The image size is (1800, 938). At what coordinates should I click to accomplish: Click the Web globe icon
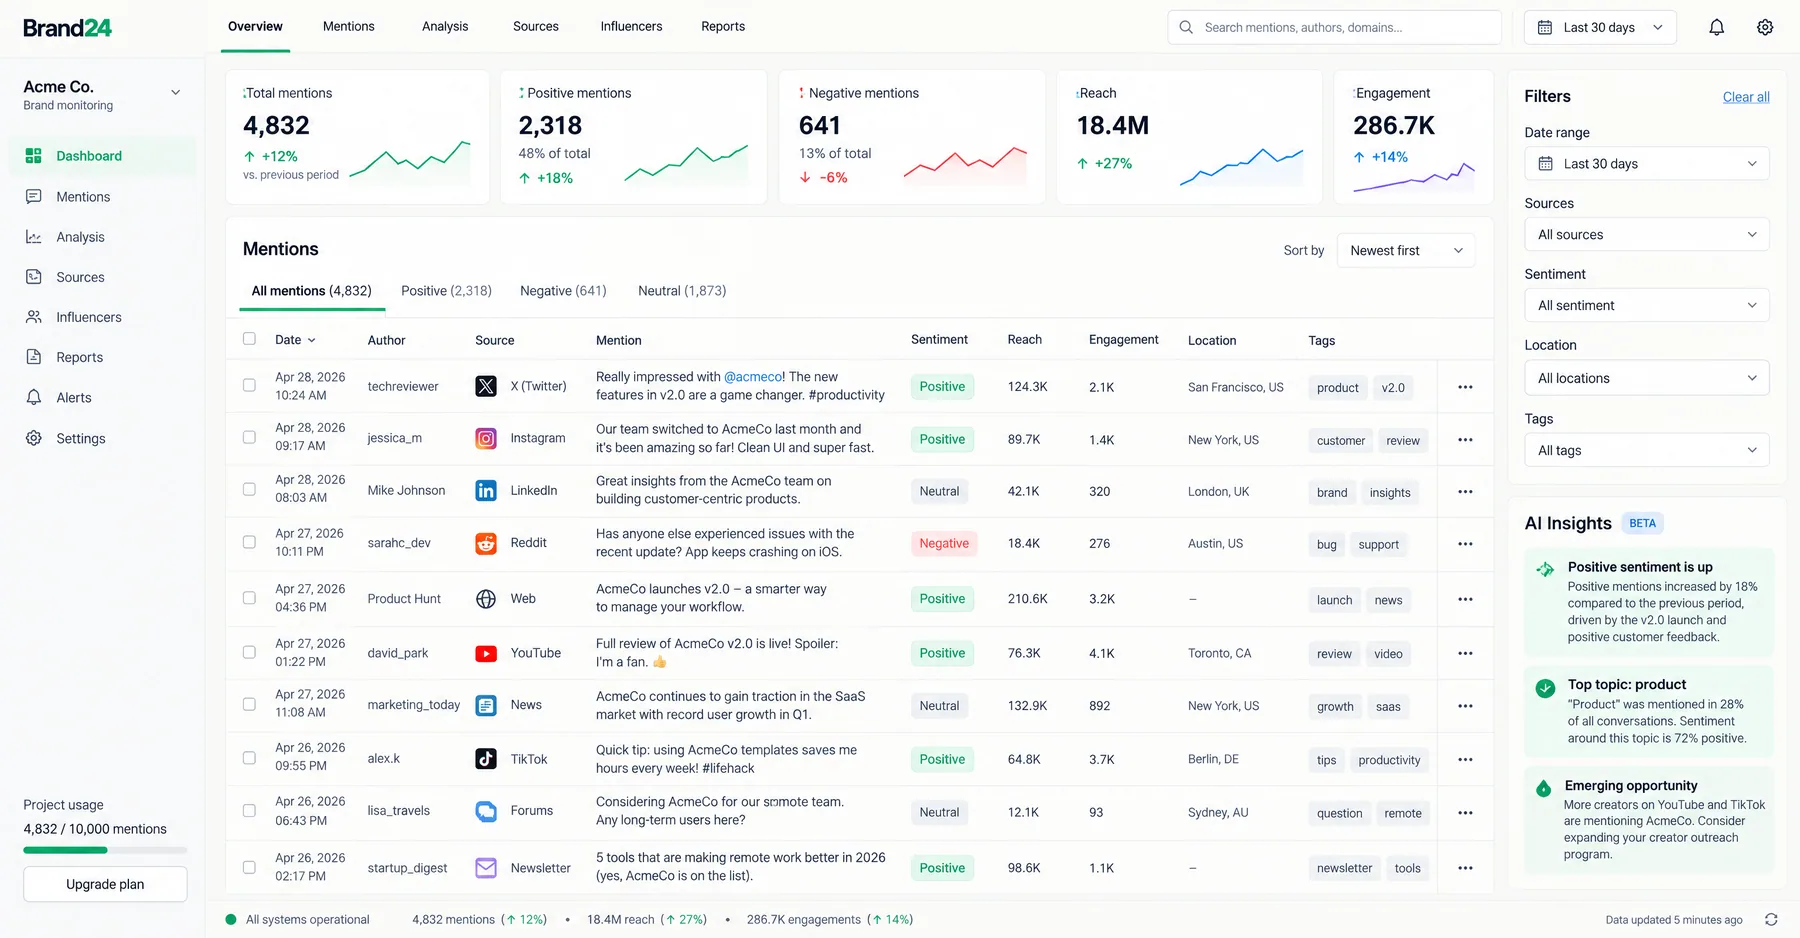click(x=486, y=599)
